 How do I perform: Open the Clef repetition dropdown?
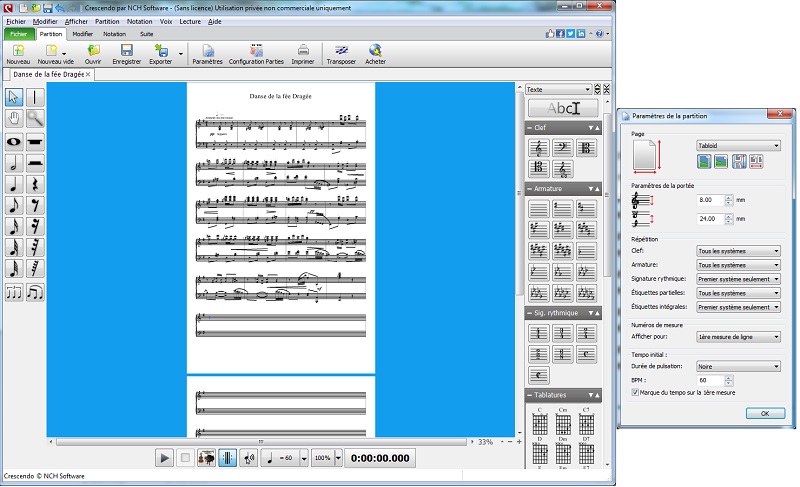[x=738, y=251]
